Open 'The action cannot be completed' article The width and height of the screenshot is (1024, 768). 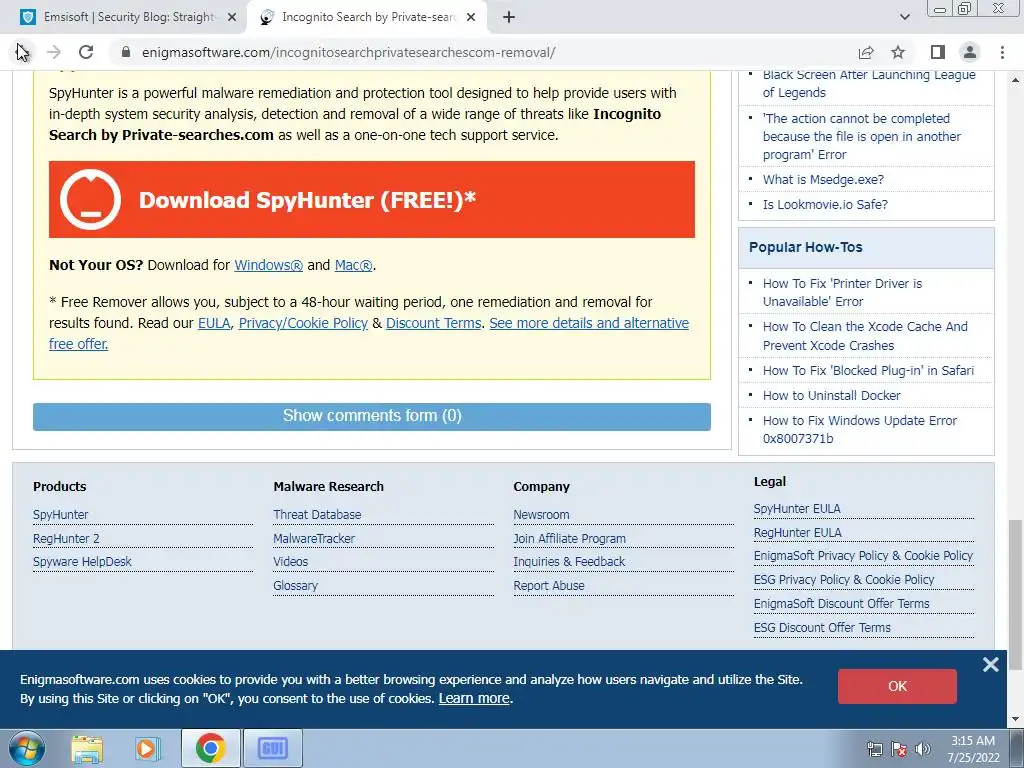pos(861,136)
